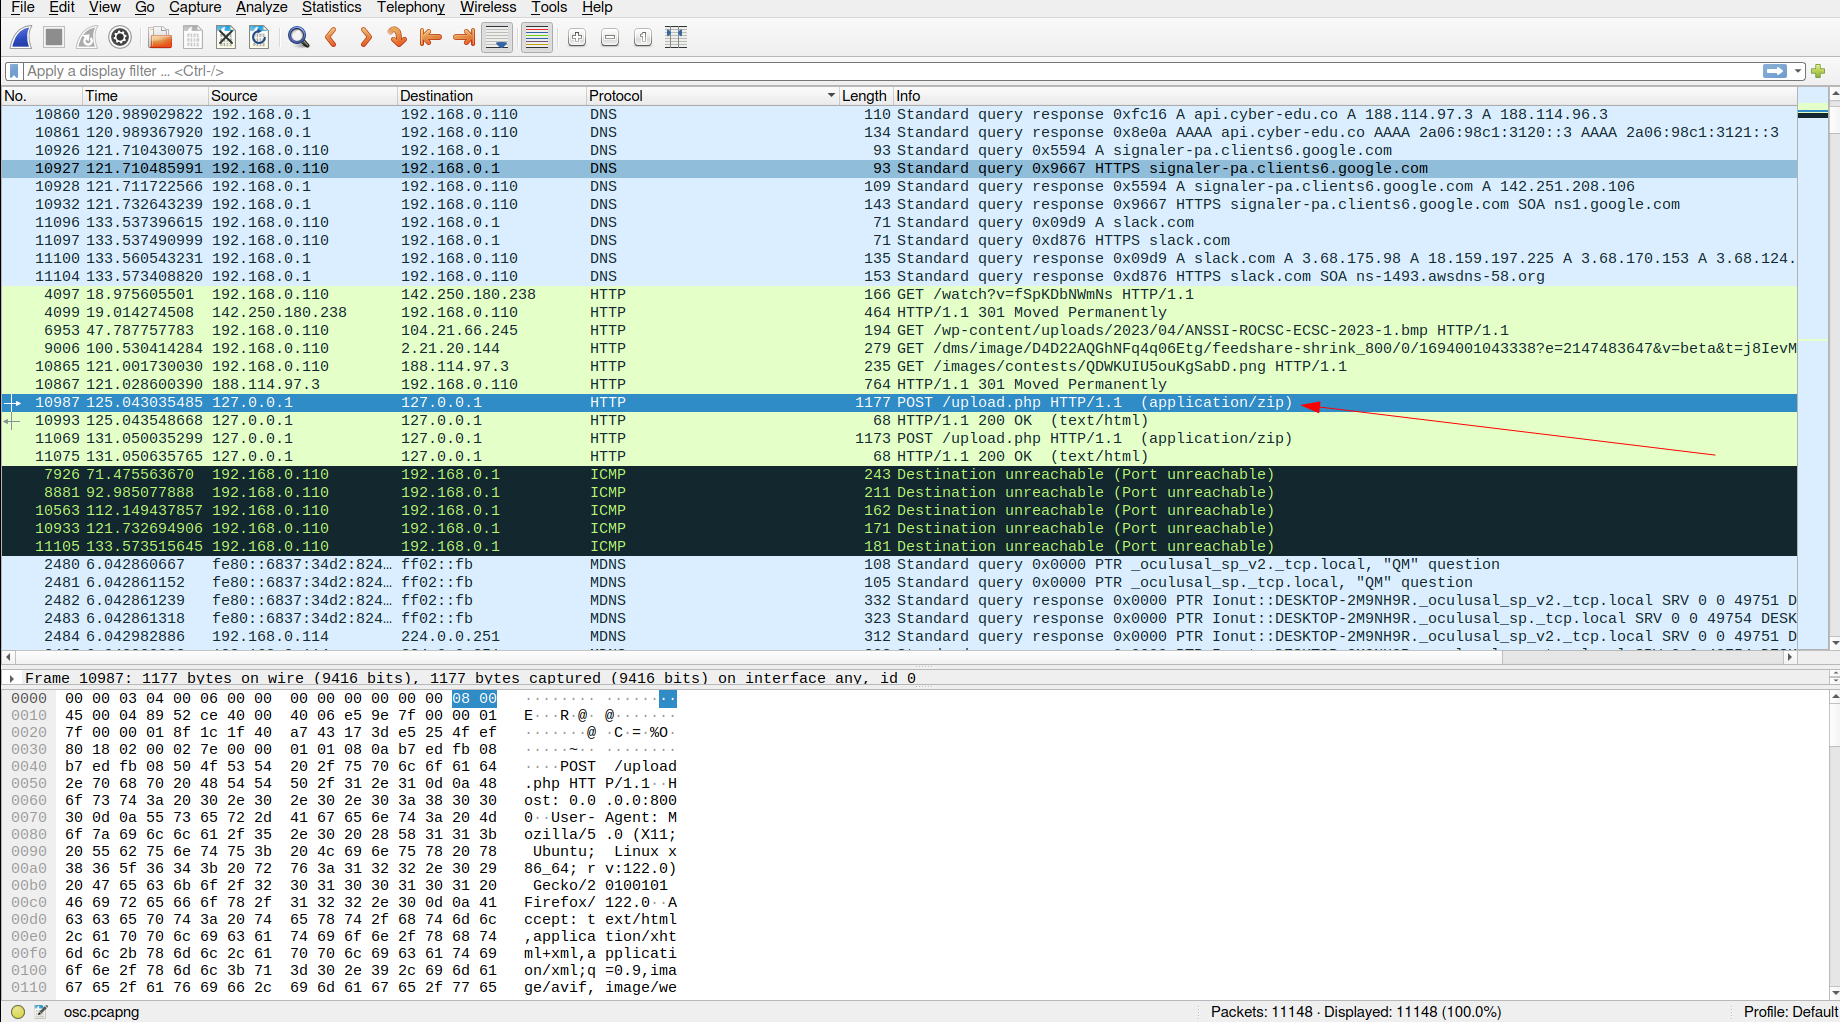
Task: Reload this capture file icon
Action: 259,38
